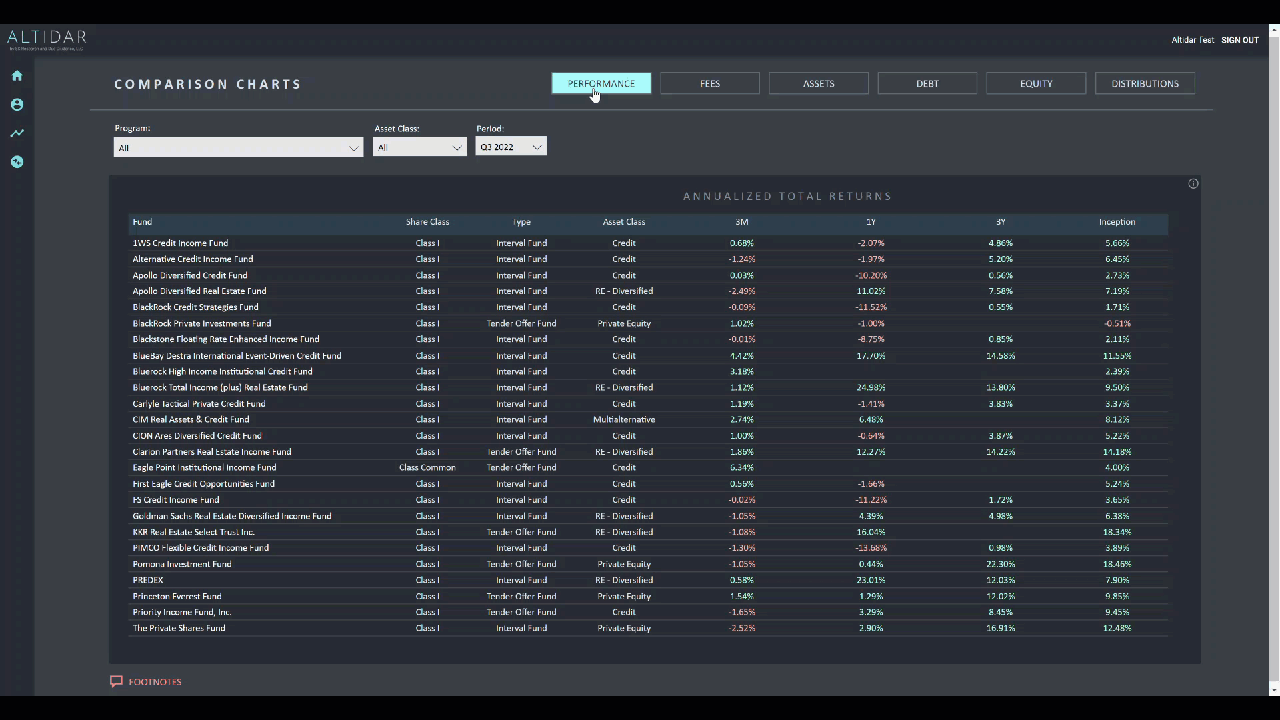1280x720 pixels.
Task: Click the Multialternative asset class cell
Action: [x=624, y=420]
